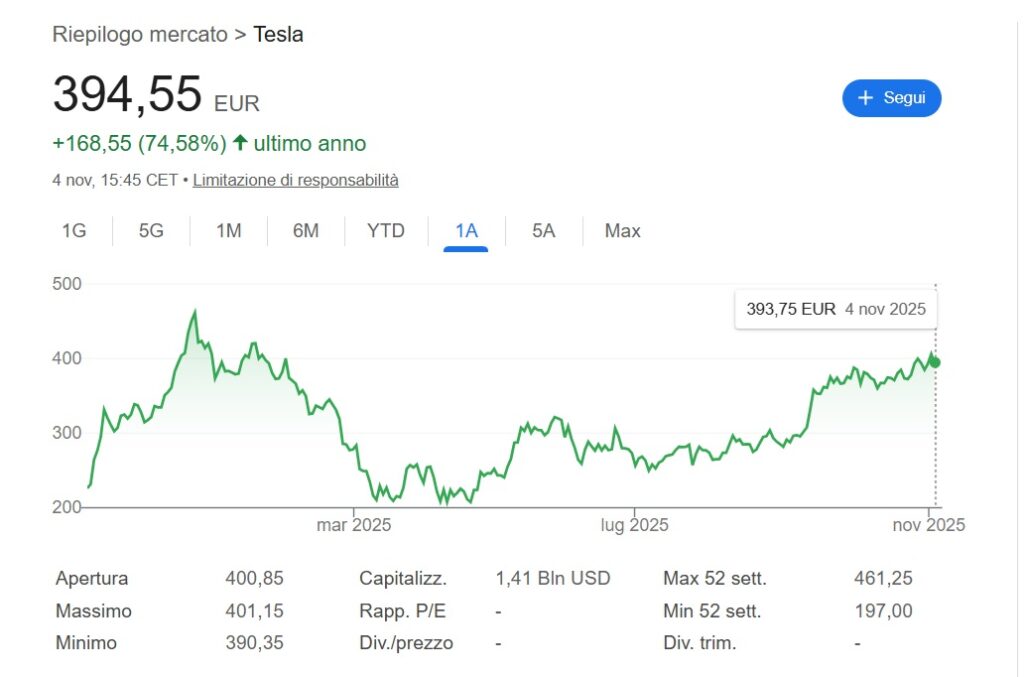The height and width of the screenshot is (677, 1024).
Task: Click the green upward arrow beside ultimo anno
Action: tap(240, 143)
